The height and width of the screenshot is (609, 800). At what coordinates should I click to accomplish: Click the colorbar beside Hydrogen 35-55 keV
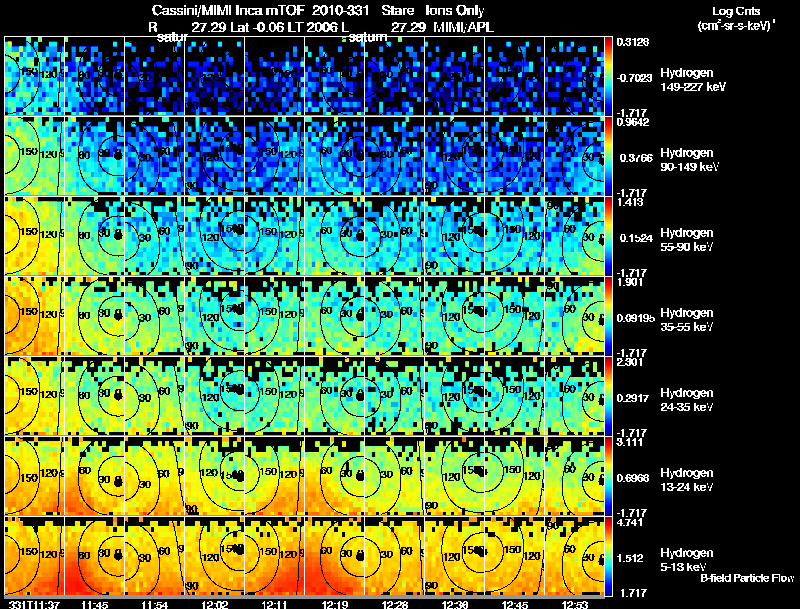coord(608,317)
